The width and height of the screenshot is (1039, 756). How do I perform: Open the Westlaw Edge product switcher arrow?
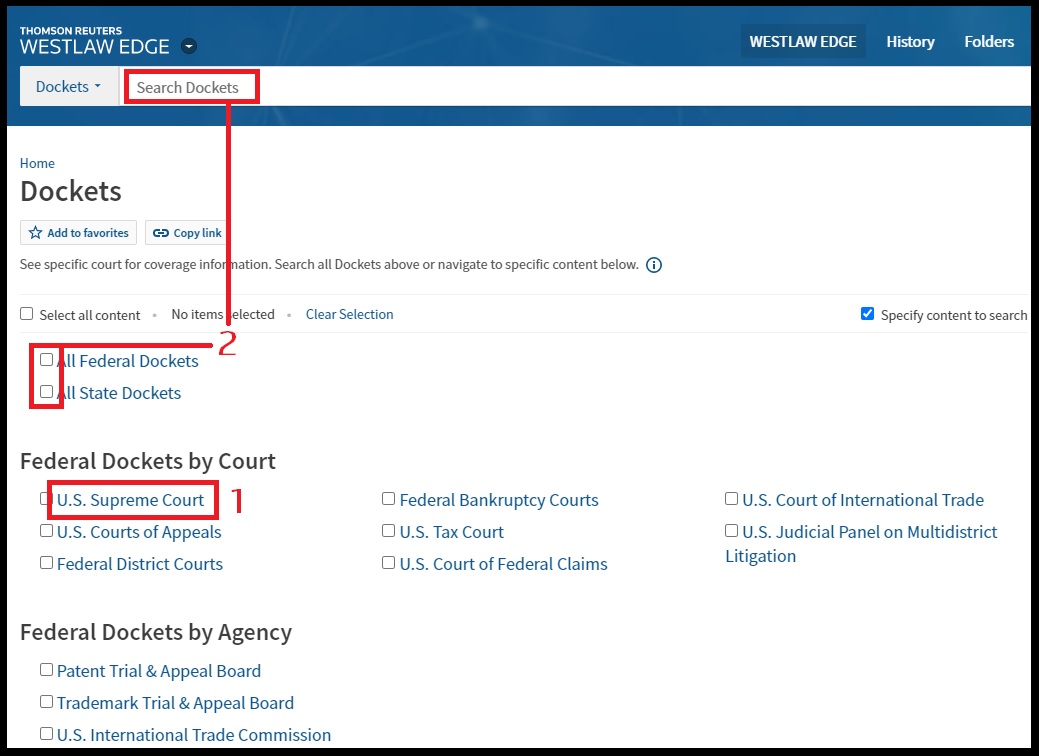[189, 47]
